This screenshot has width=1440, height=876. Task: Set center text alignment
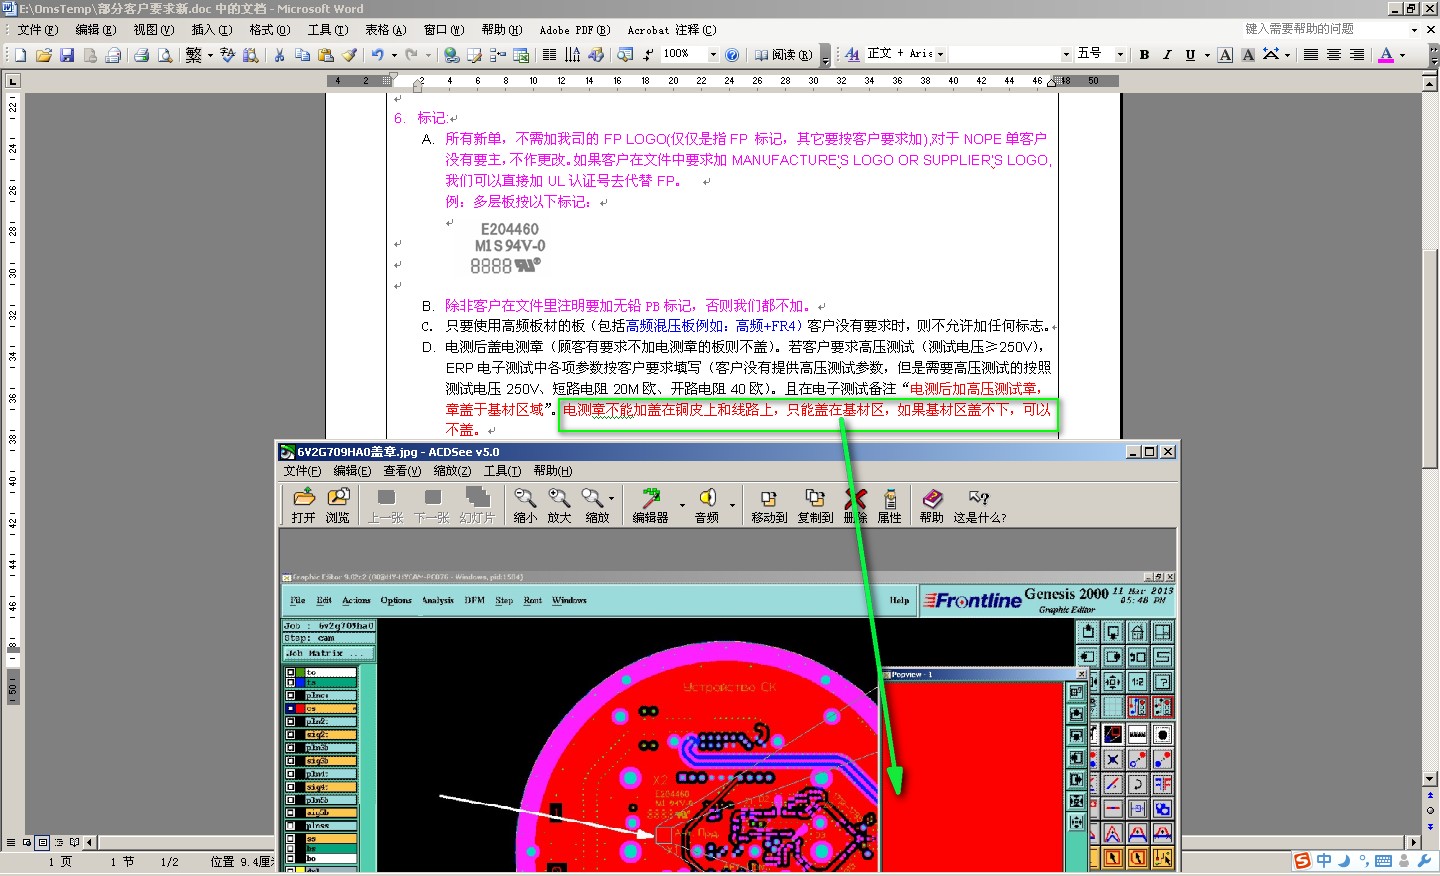point(1334,55)
